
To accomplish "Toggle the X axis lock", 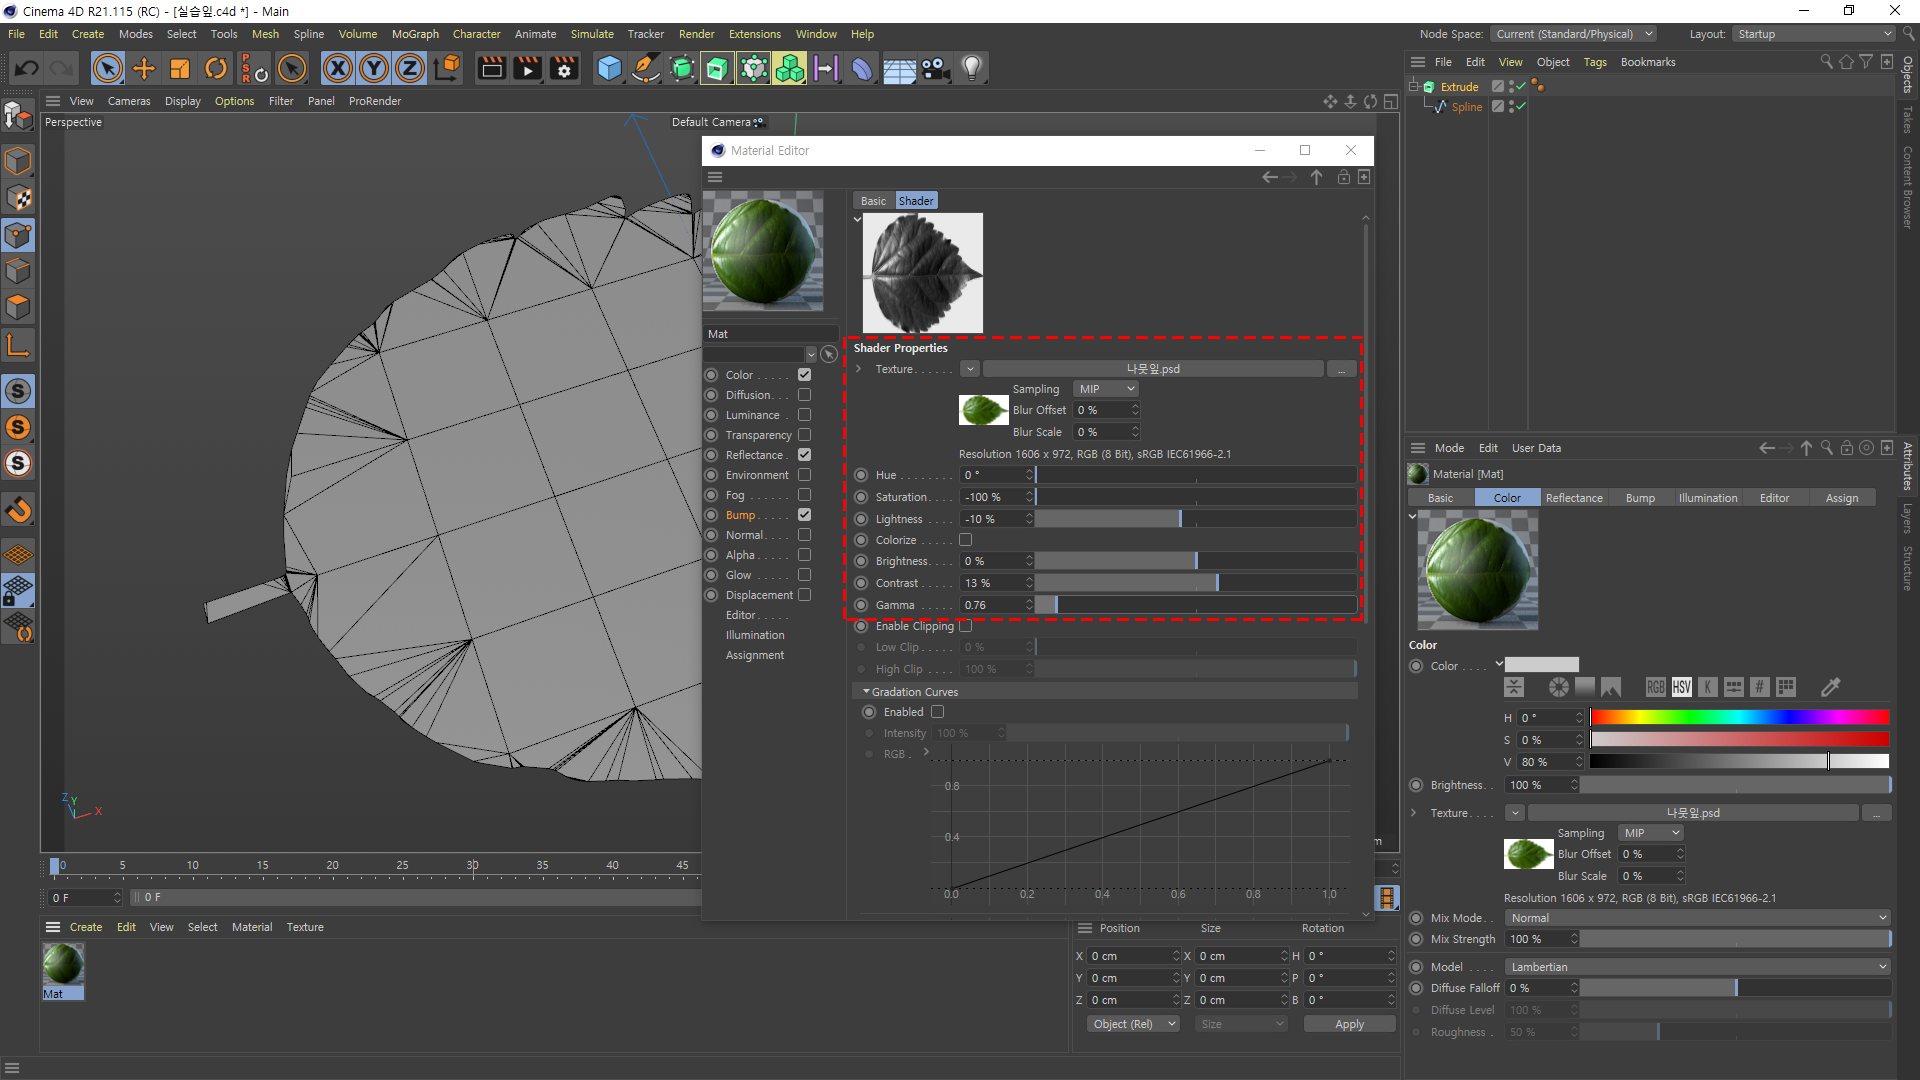I will 338,68.
